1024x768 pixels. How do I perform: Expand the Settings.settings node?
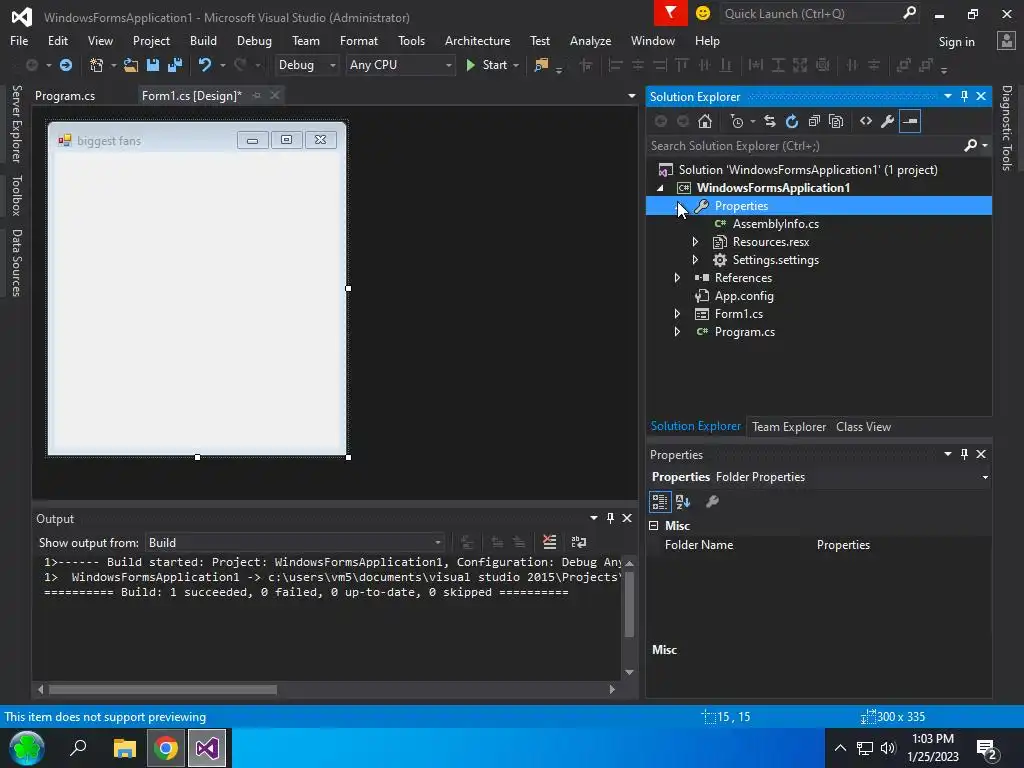(x=696, y=260)
